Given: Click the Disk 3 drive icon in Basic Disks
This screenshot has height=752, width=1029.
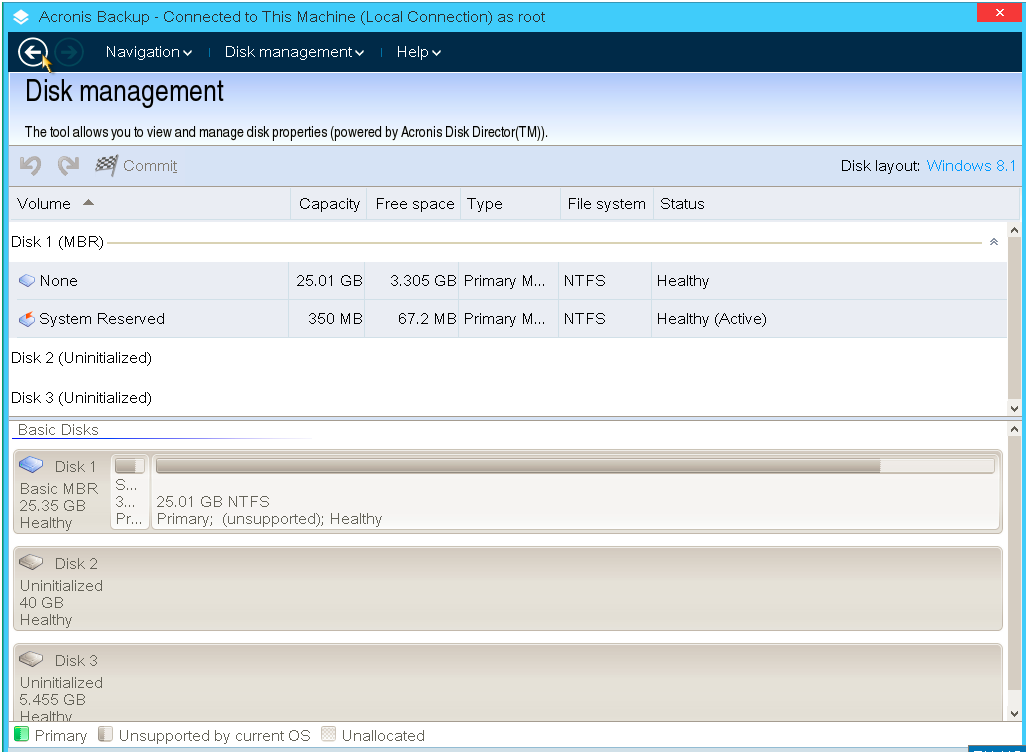Looking at the screenshot, I should (x=31, y=659).
